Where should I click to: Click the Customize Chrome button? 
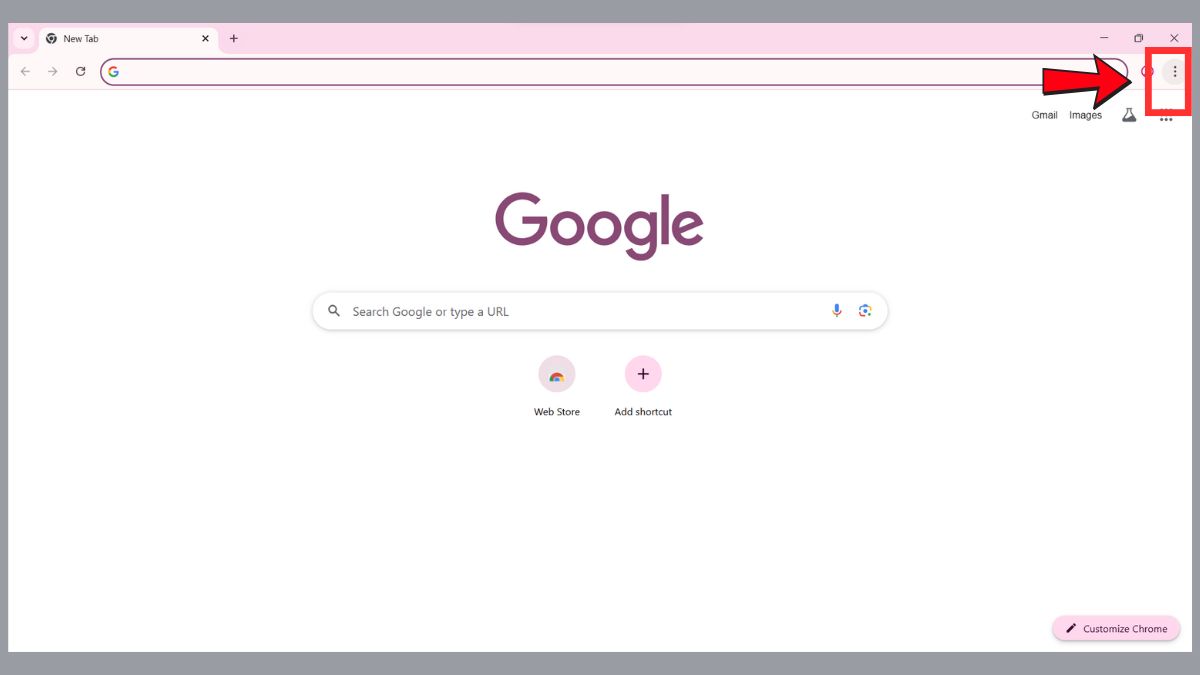pos(1116,628)
